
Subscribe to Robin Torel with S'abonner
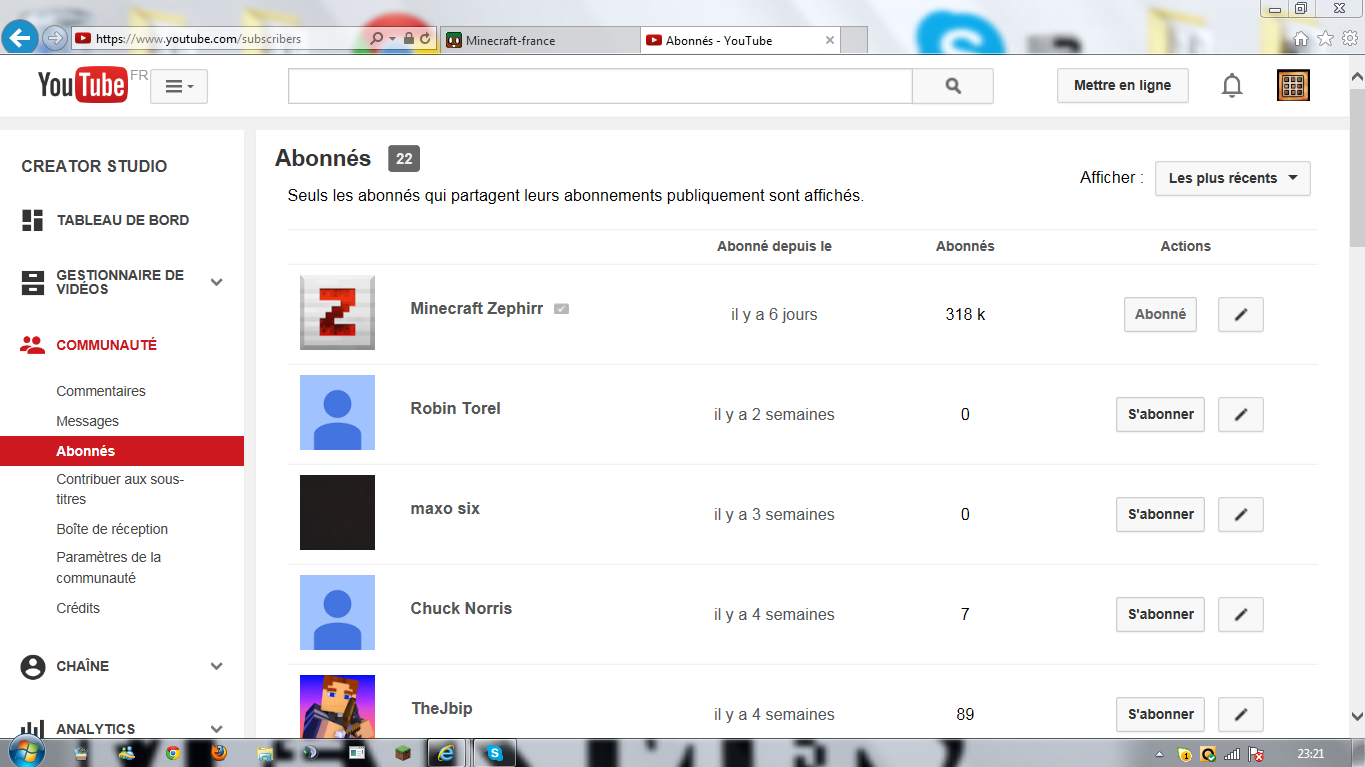click(1160, 414)
